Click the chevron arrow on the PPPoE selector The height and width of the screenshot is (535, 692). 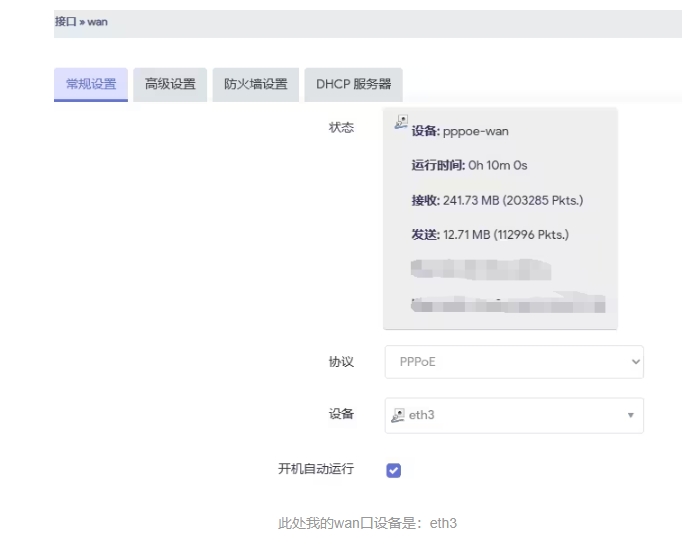pos(632,362)
